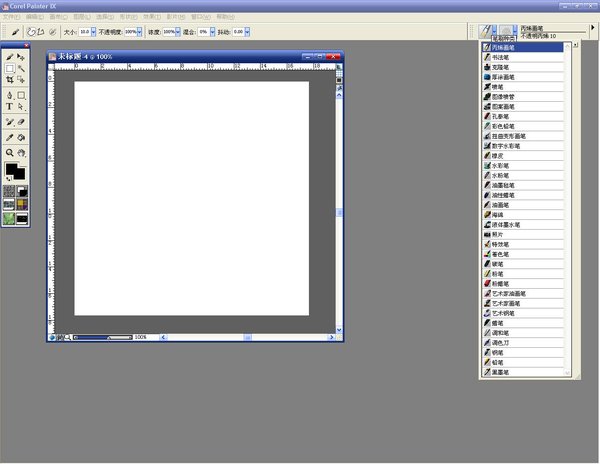The height and width of the screenshot is (464, 600).
Task: Open the Paper selector in the toolbox
Action: click(9, 191)
